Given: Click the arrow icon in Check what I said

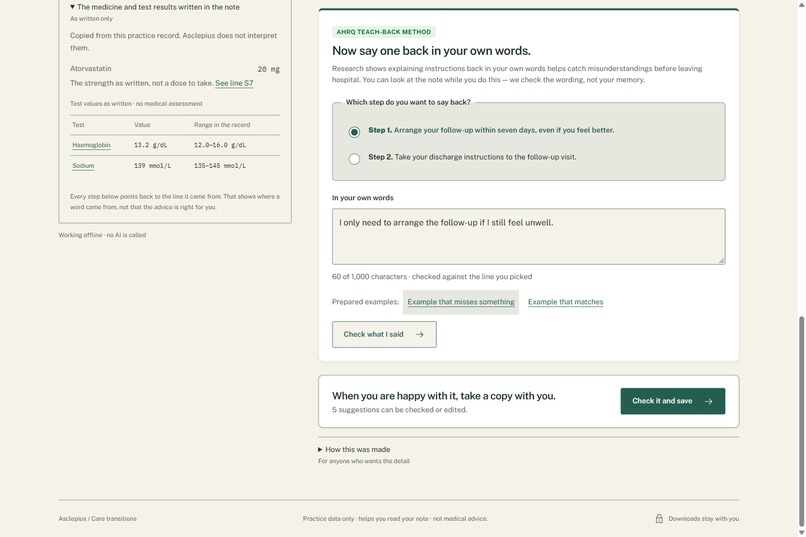Looking at the screenshot, I should [419, 335].
